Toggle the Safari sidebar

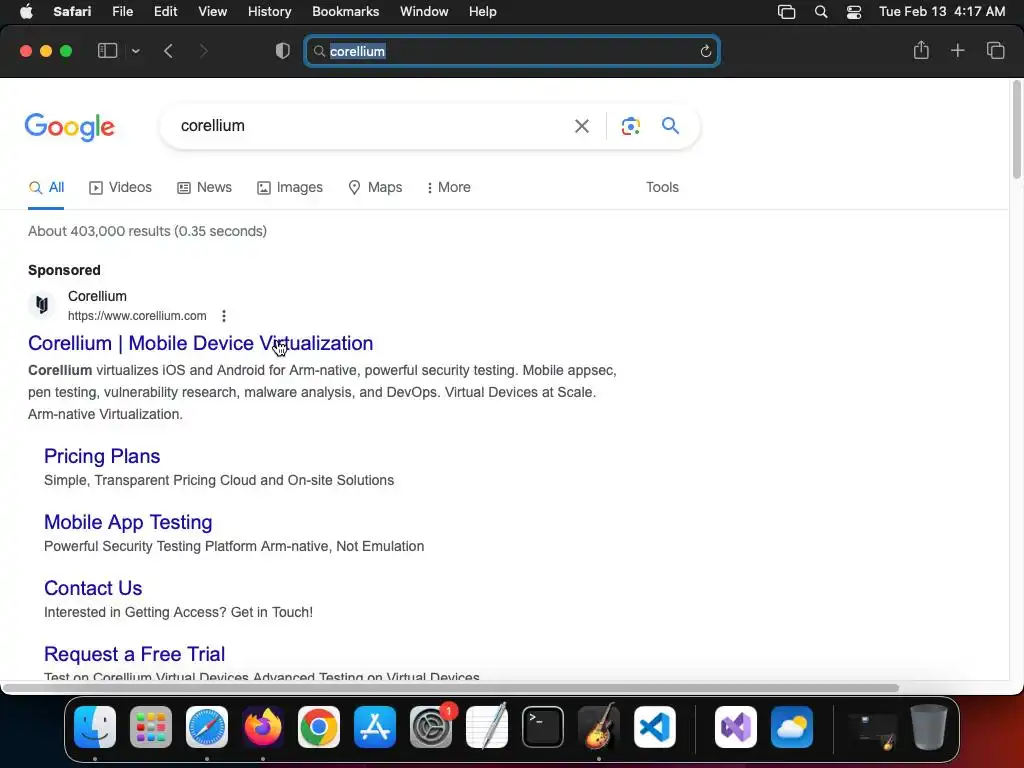(x=107, y=51)
